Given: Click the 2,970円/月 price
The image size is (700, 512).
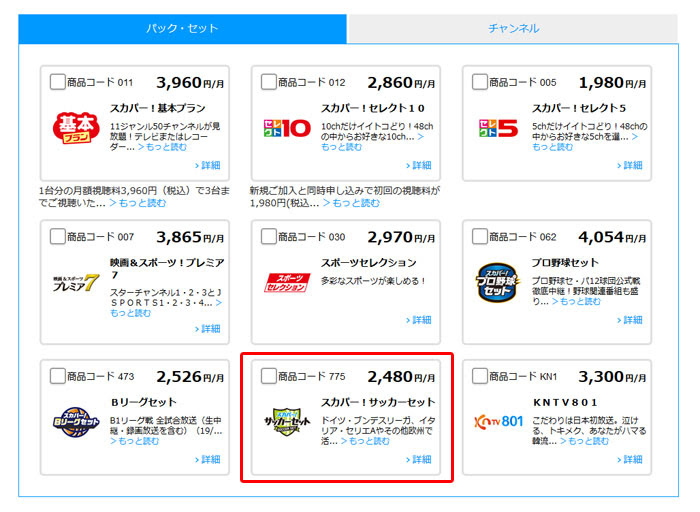Looking at the screenshot, I should click(x=401, y=237).
